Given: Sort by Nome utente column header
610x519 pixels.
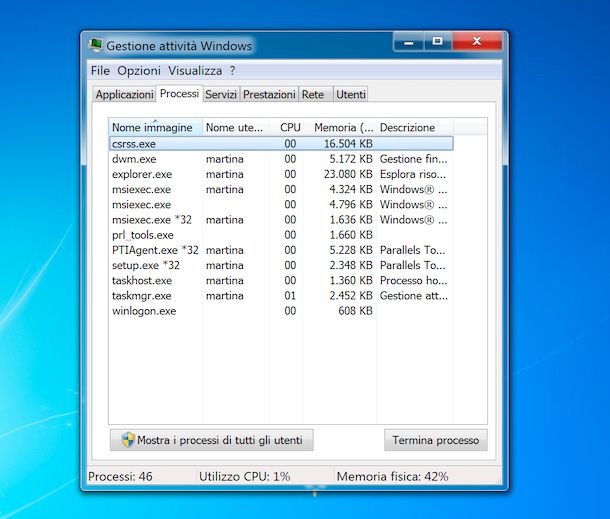Looking at the screenshot, I should coord(236,127).
